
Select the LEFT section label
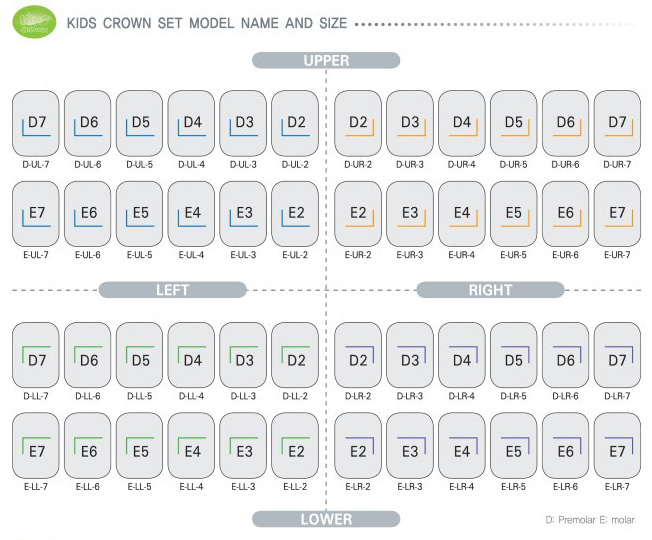172,290
